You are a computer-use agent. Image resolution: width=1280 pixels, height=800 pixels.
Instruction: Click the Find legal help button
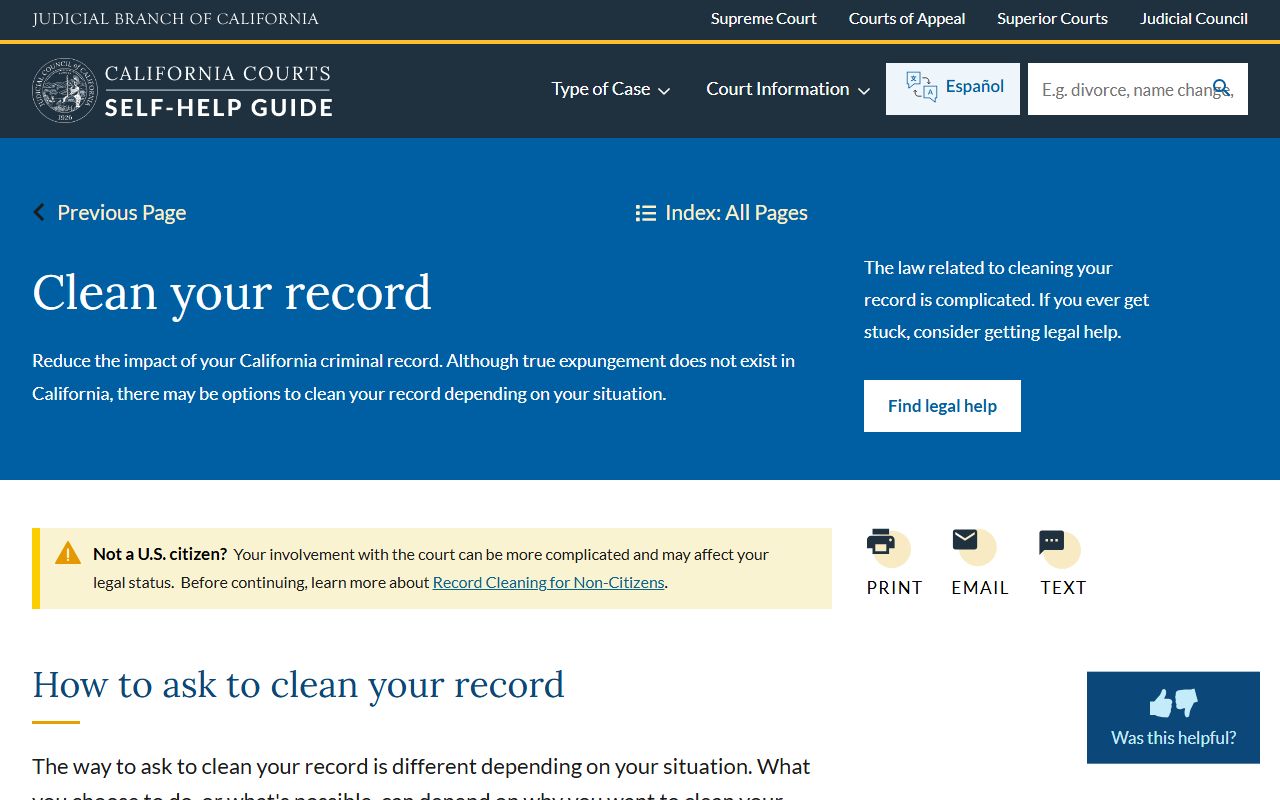click(942, 406)
